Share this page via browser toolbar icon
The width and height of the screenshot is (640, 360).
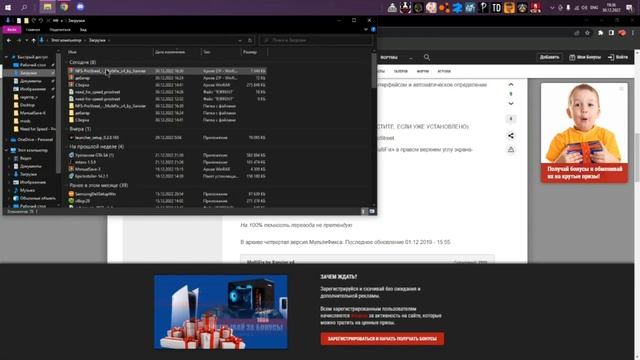pos(577,33)
